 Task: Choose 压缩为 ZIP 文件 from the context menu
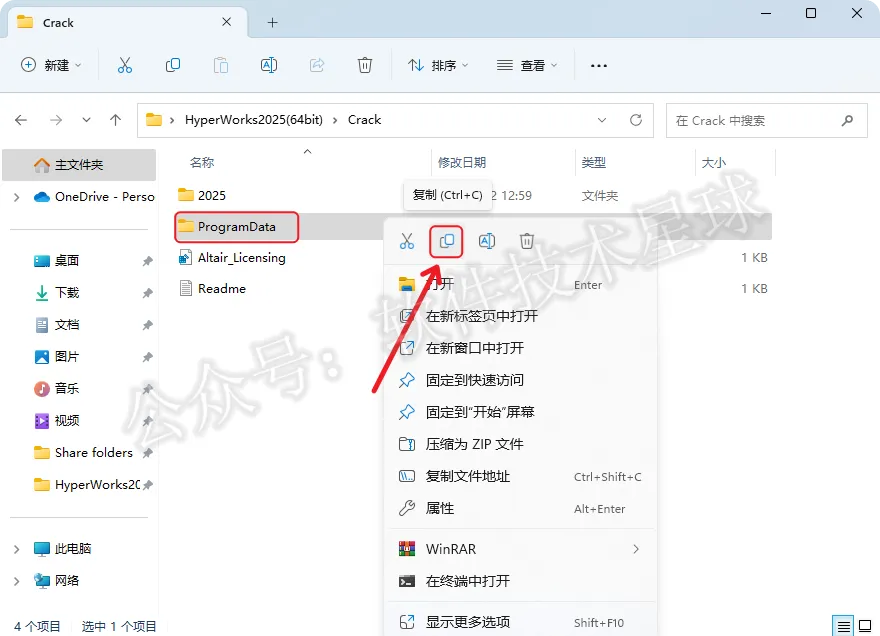click(521, 444)
